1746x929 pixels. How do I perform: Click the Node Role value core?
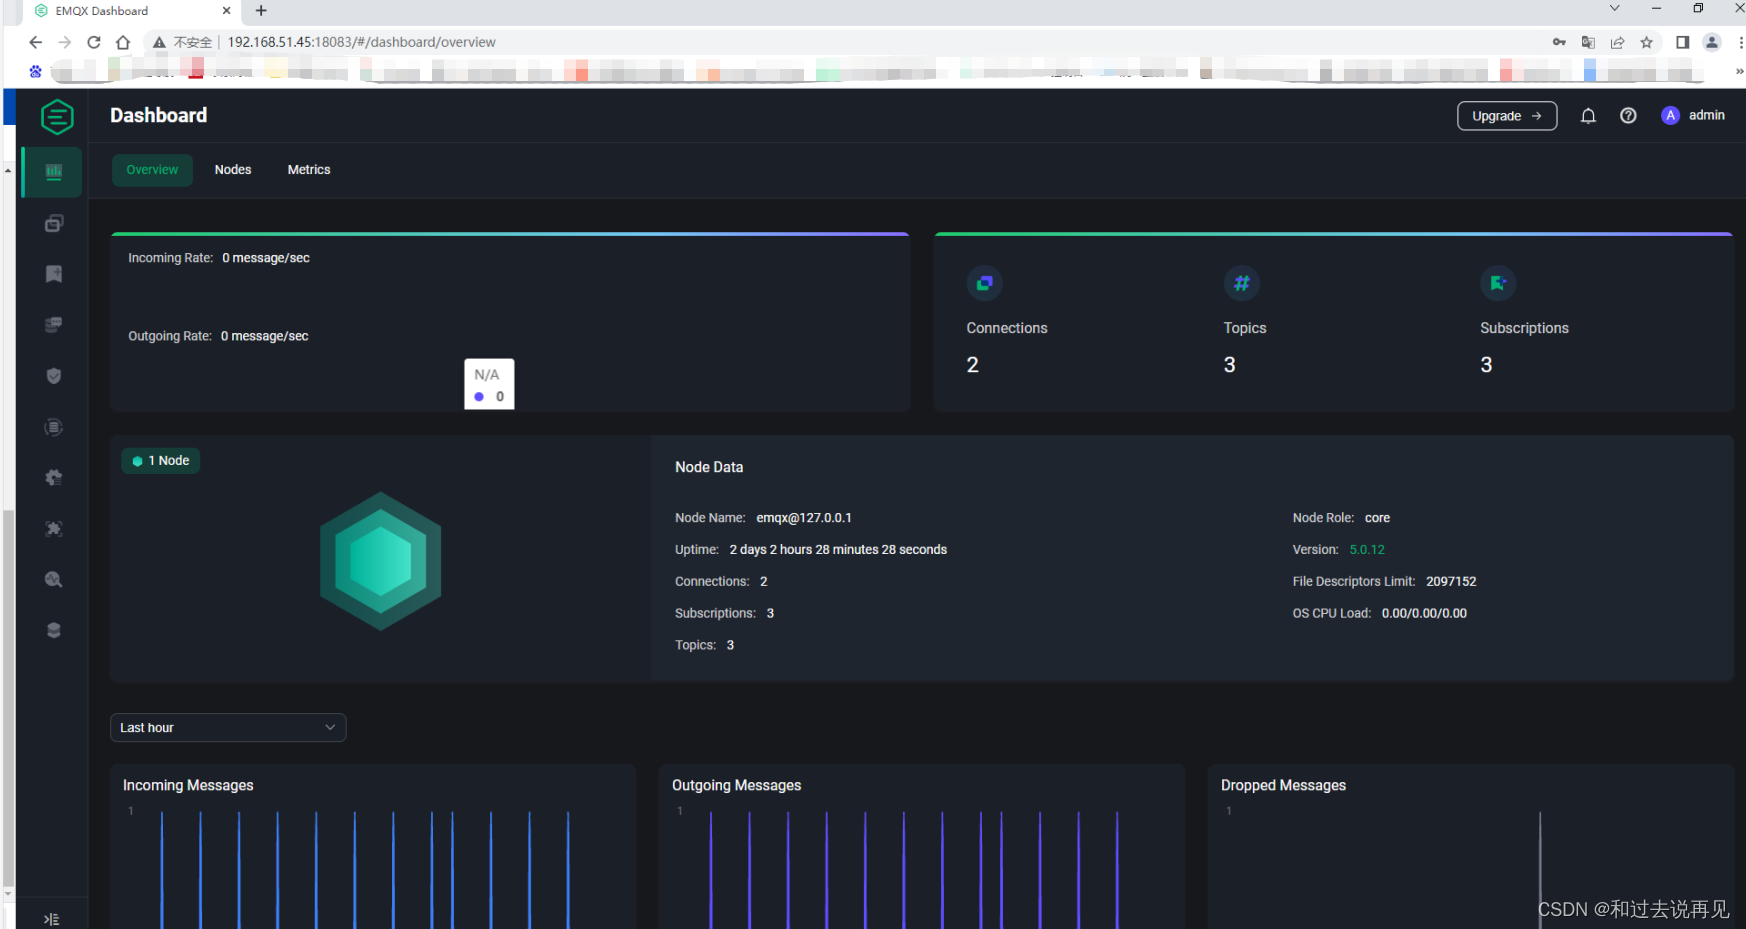pyautogui.click(x=1377, y=518)
